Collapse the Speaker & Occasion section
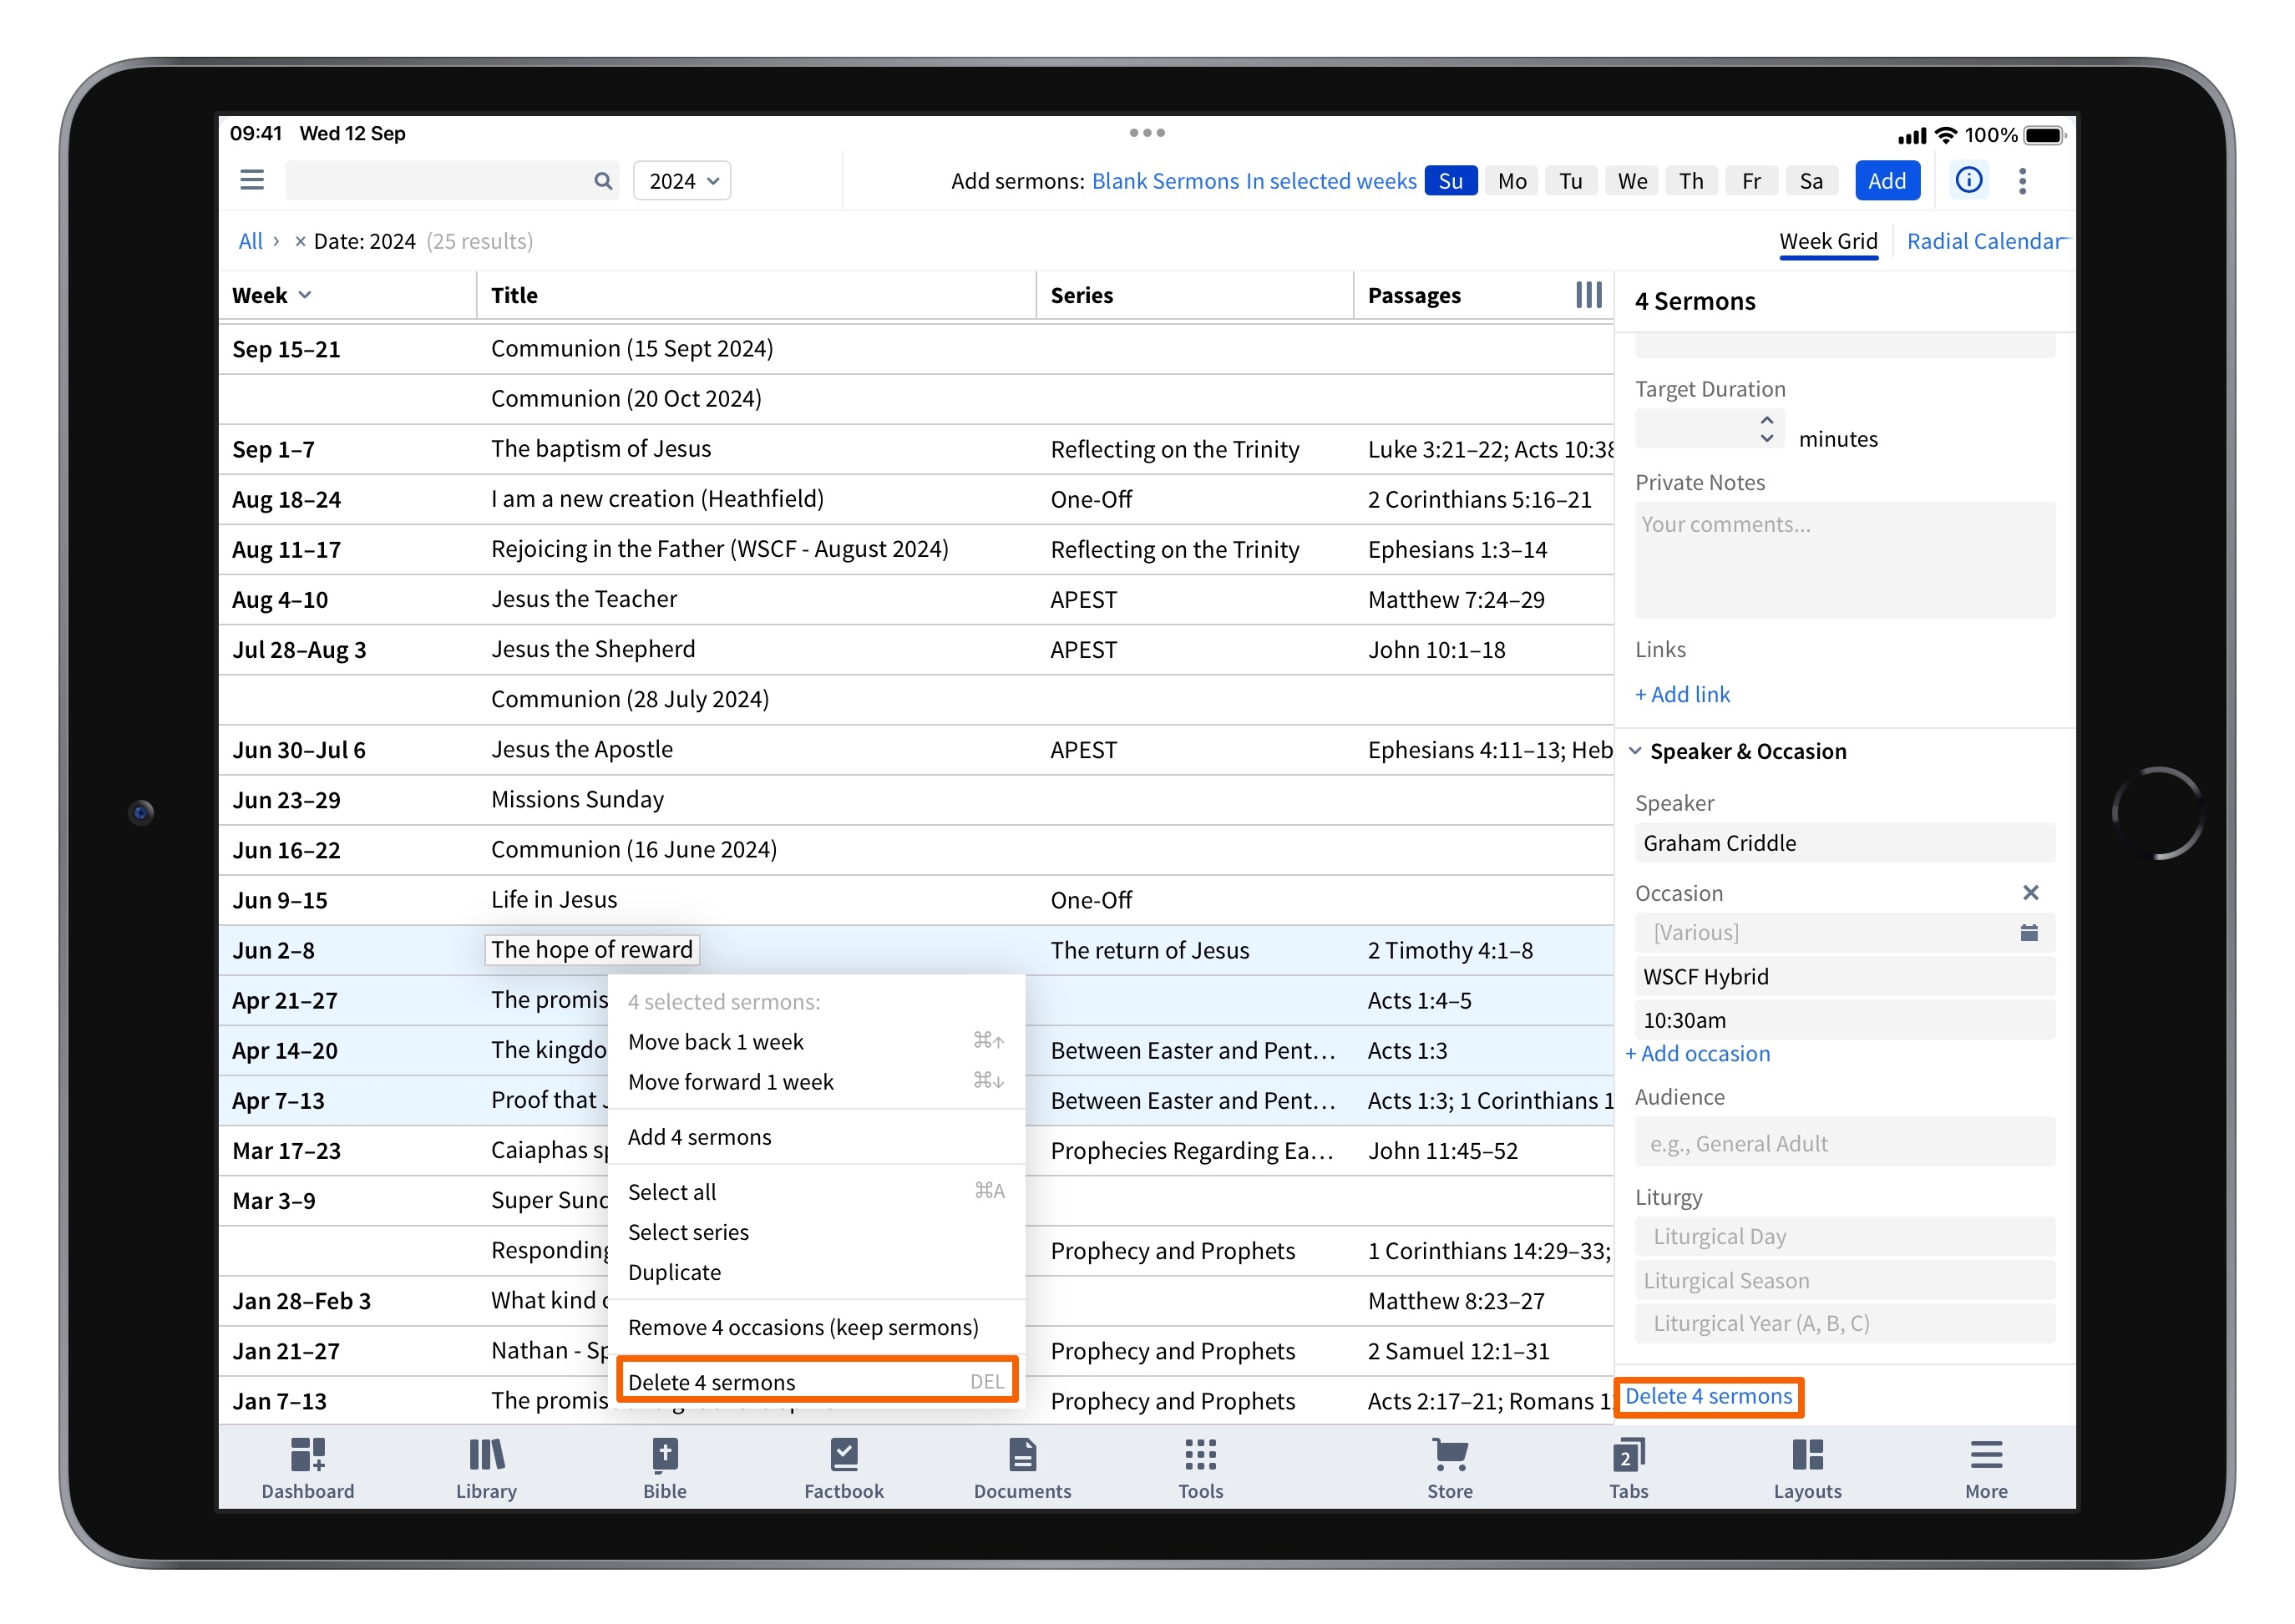Viewport: 2295px width, 1624px height. click(x=1635, y=751)
